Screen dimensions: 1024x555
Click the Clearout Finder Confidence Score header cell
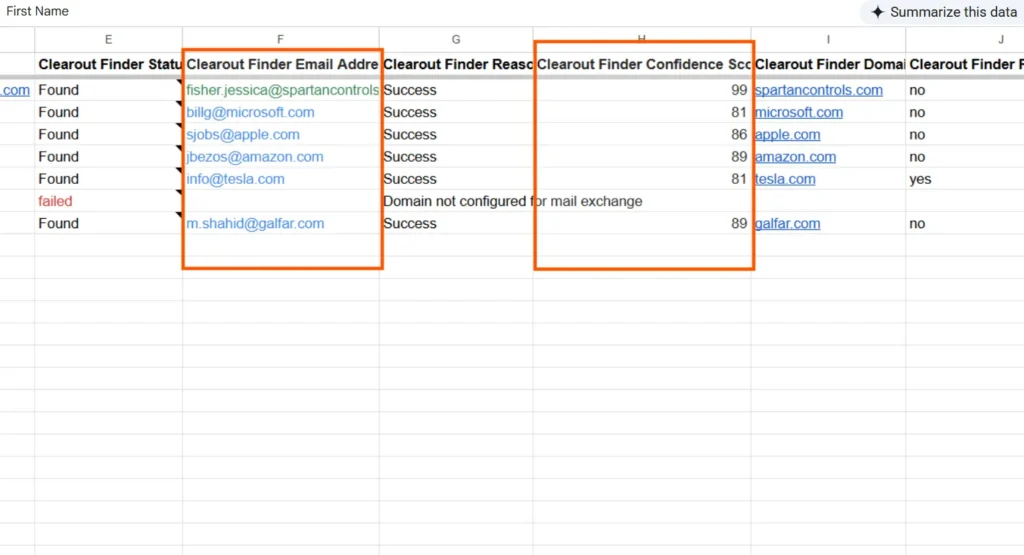[642, 64]
